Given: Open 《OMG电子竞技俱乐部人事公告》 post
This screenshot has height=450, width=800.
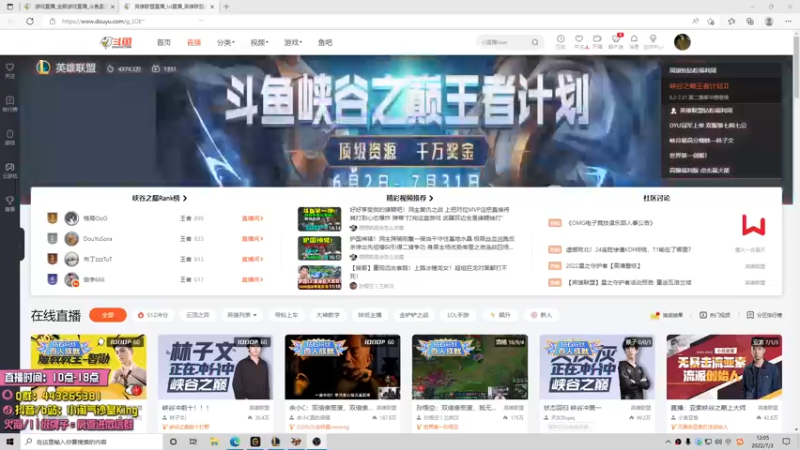Looking at the screenshot, I should click(610, 223).
